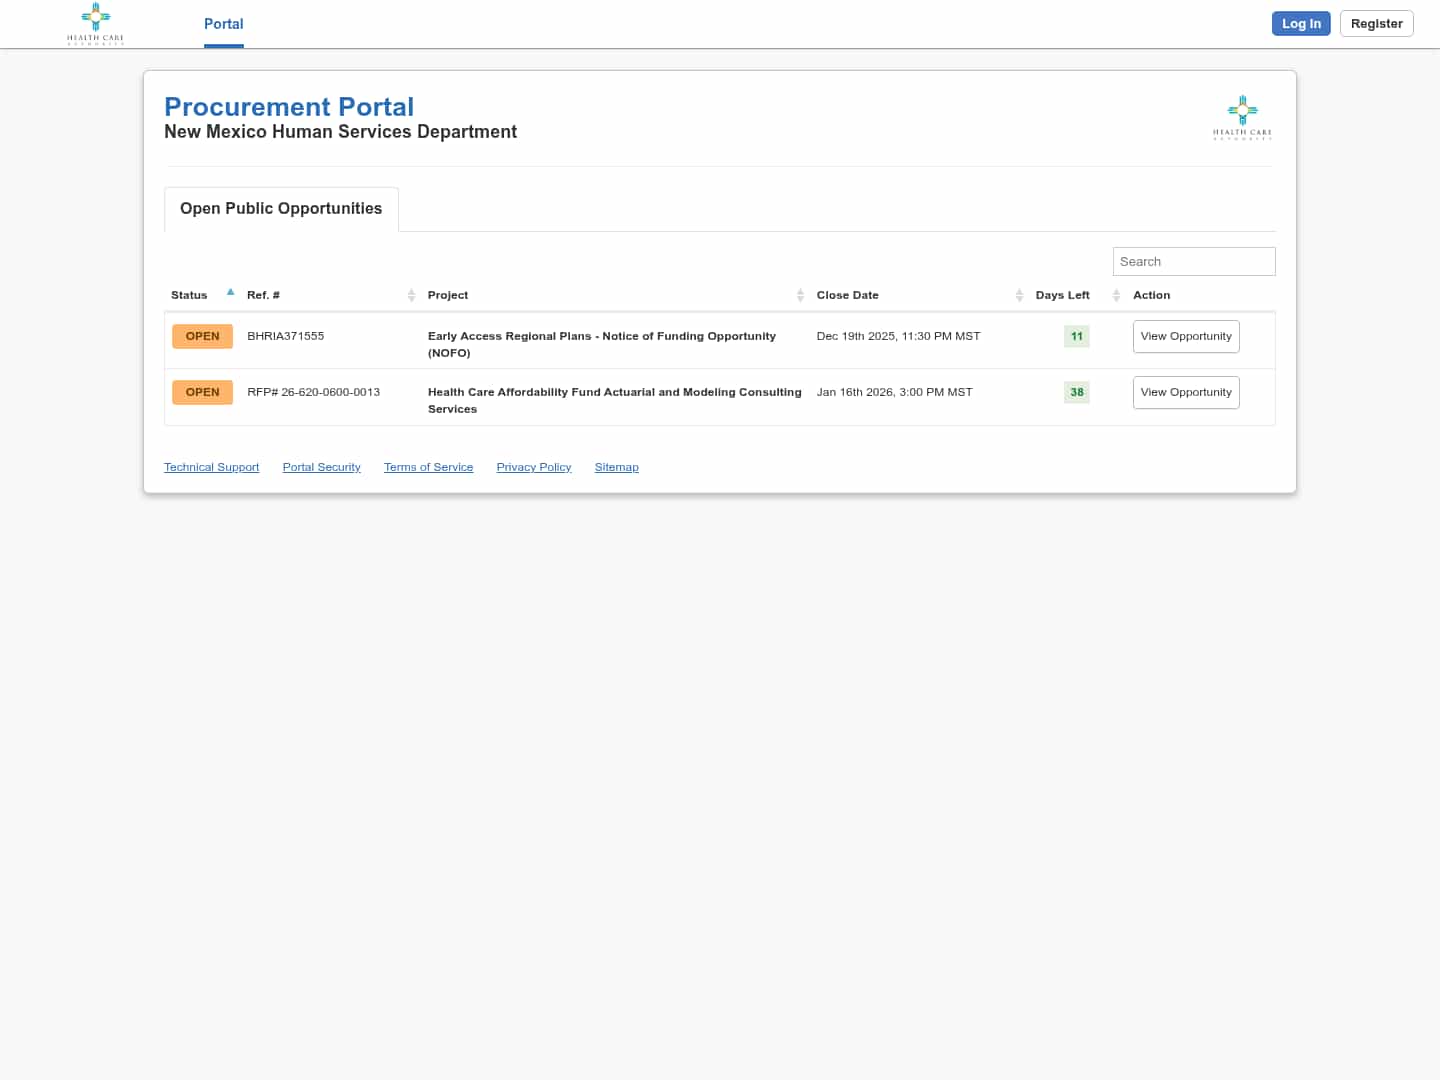The image size is (1440, 1080).
Task: View the Health Care Affordability Fund opportunity
Action: 1185,393
